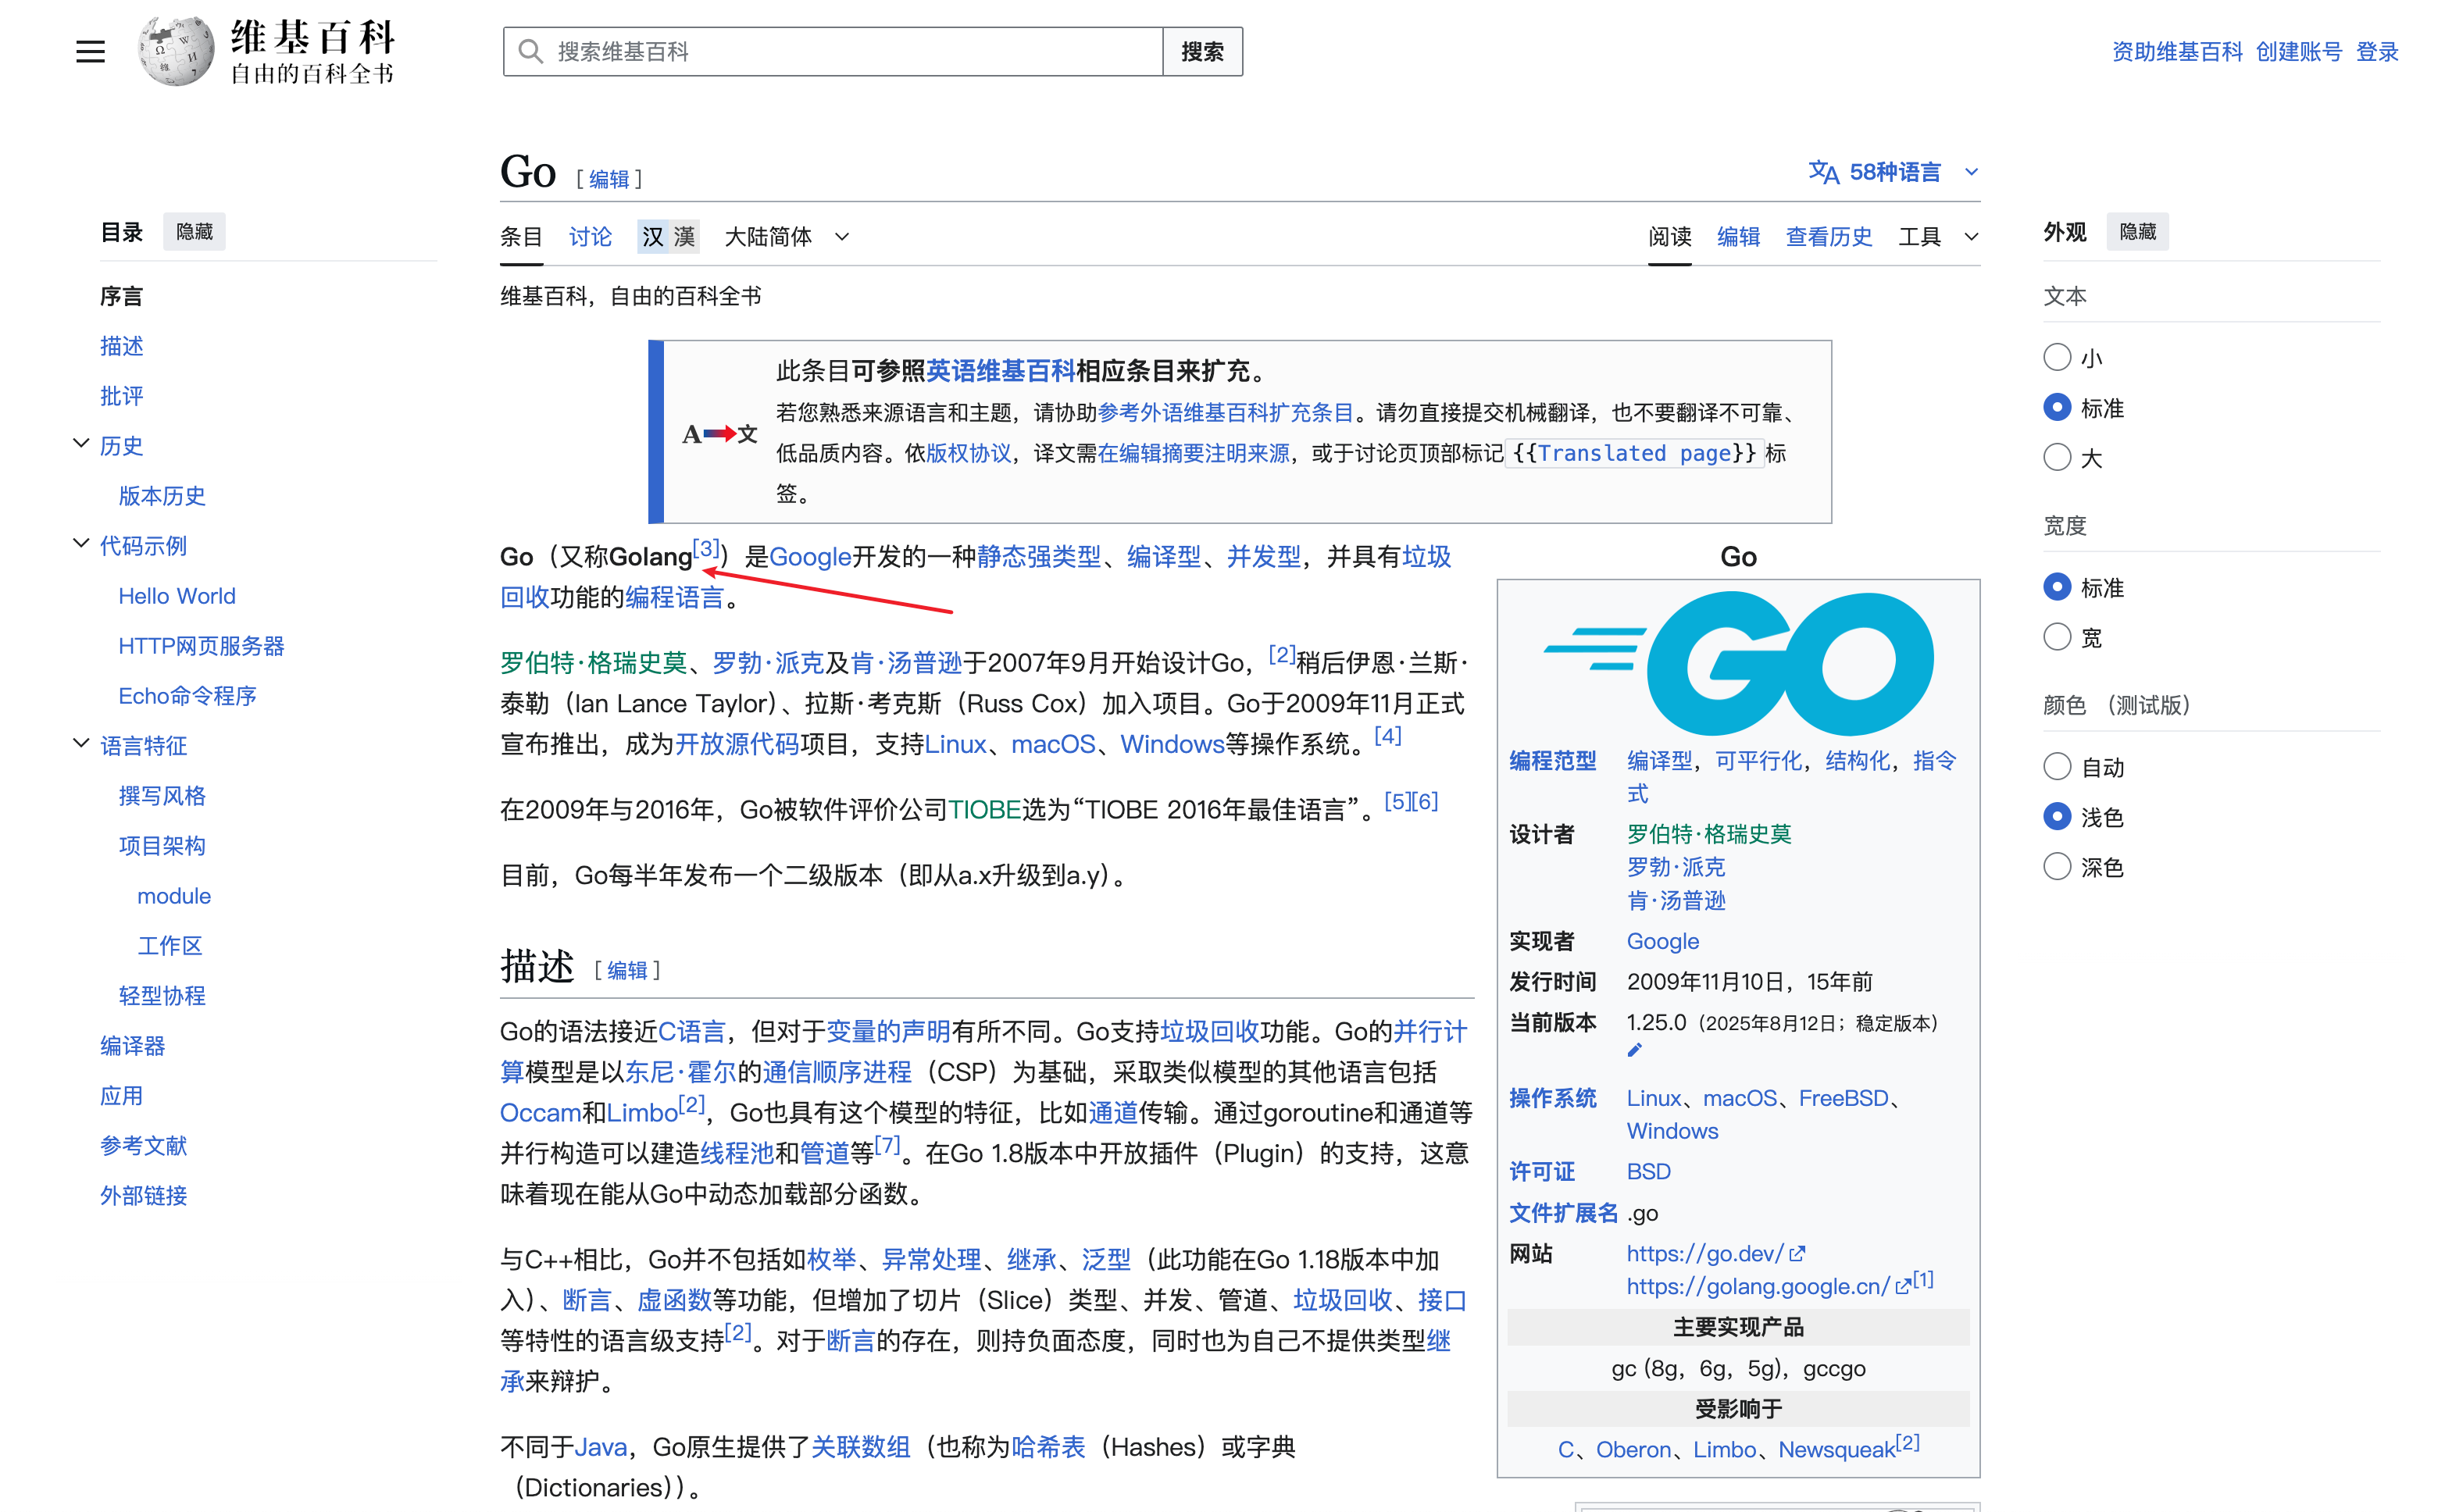Open the 通信顺序进程 link
2445x1512 pixels.
click(x=837, y=1072)
